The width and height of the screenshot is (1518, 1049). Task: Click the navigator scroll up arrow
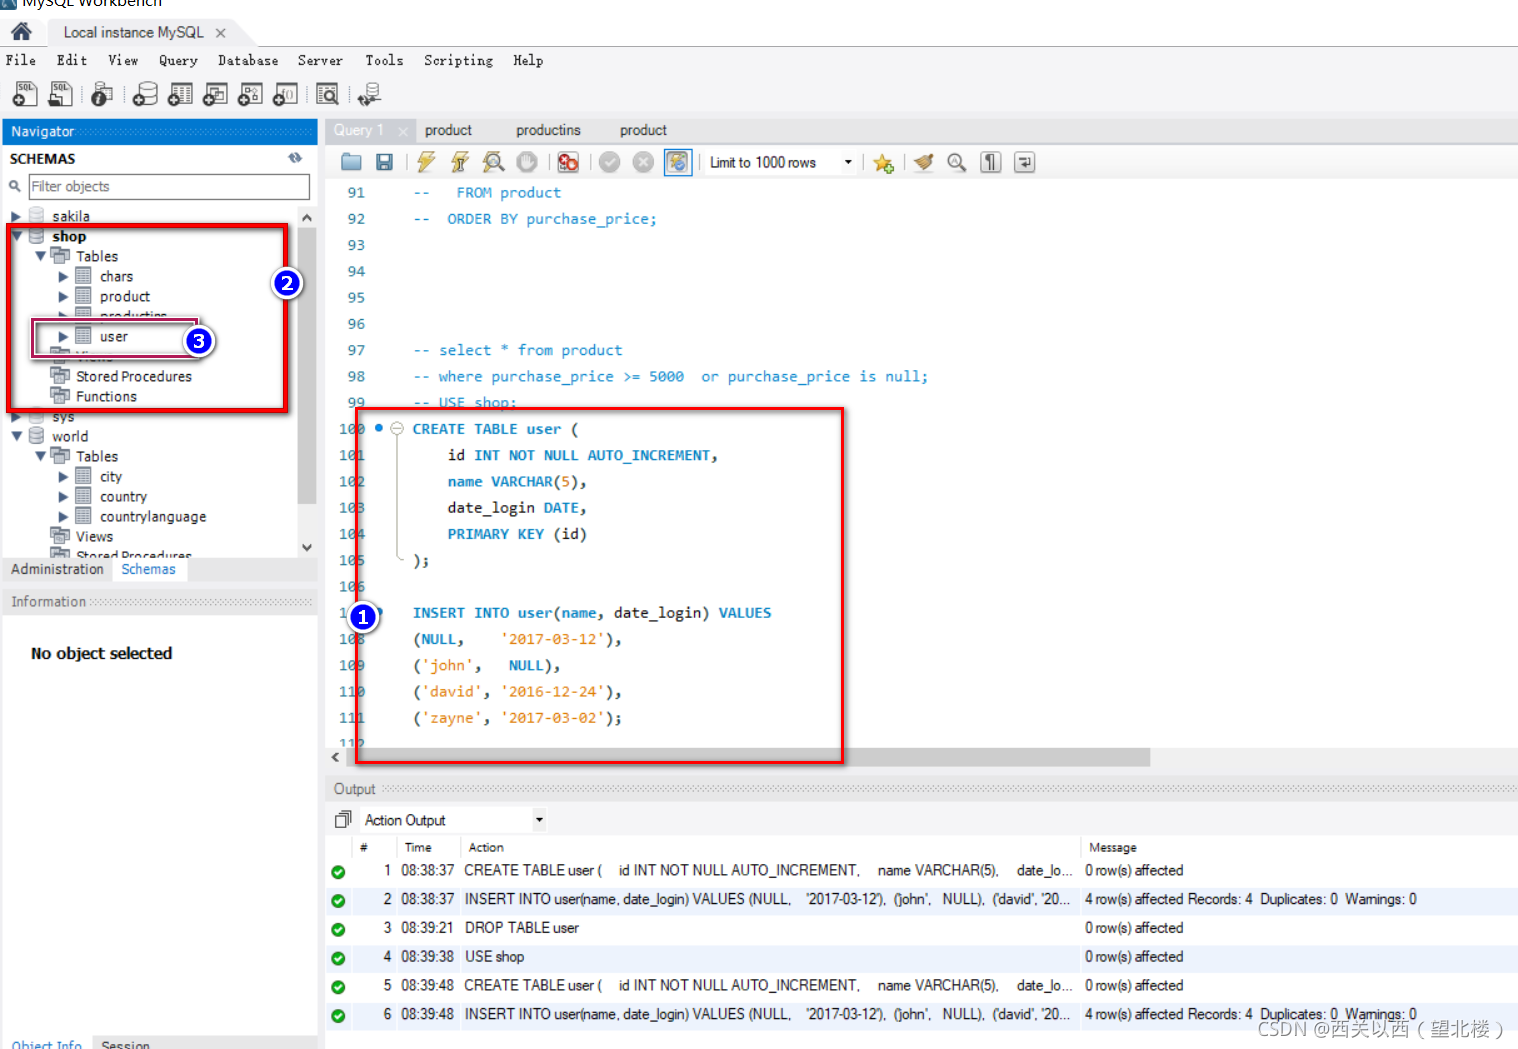[307, 218]
